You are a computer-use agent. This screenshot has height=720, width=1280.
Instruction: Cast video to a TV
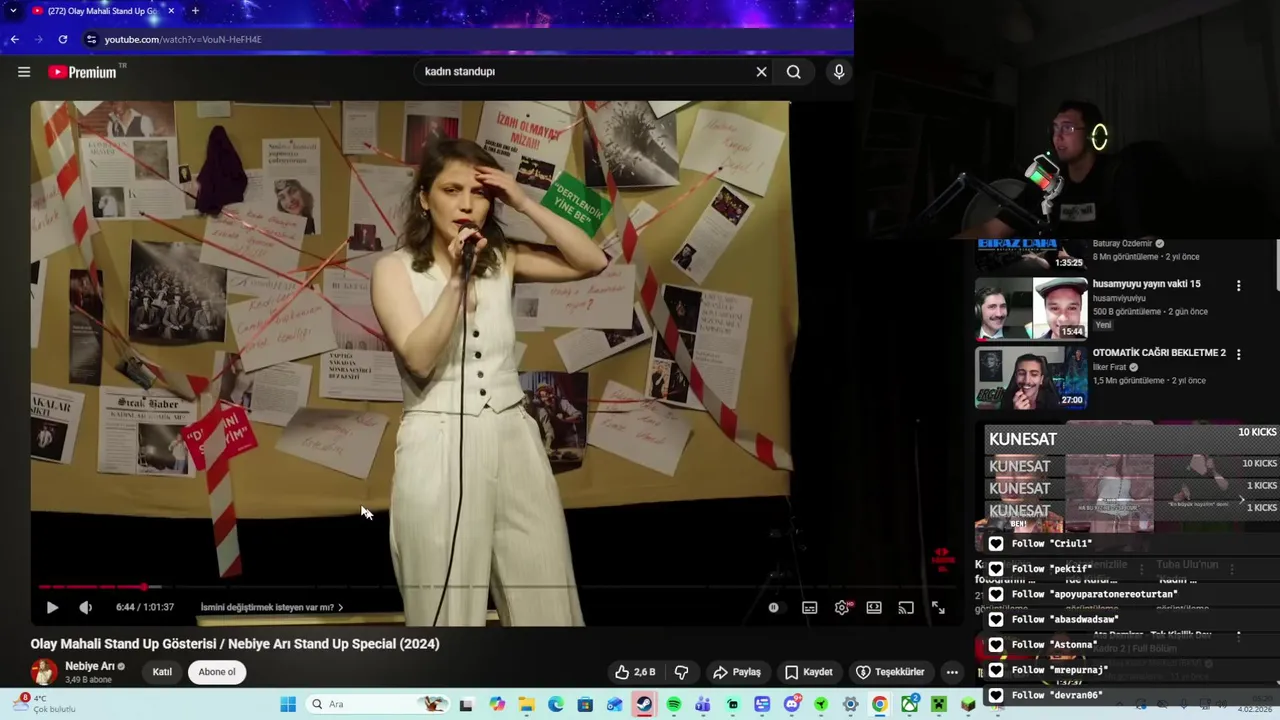[x=906, y=607]
